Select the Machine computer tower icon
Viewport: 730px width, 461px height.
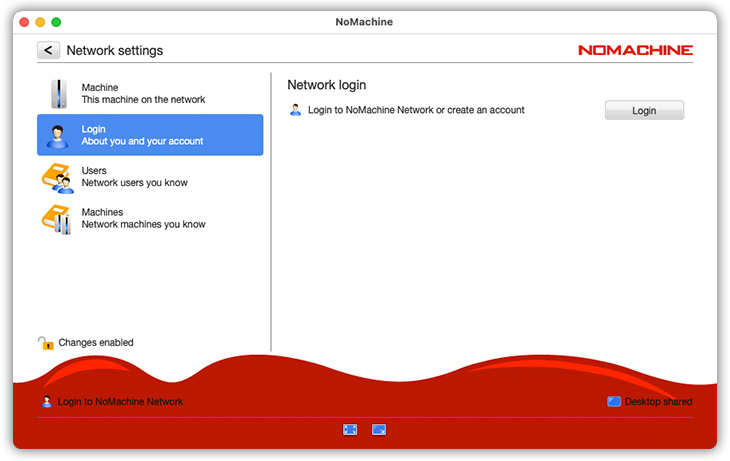coord(59,94)
